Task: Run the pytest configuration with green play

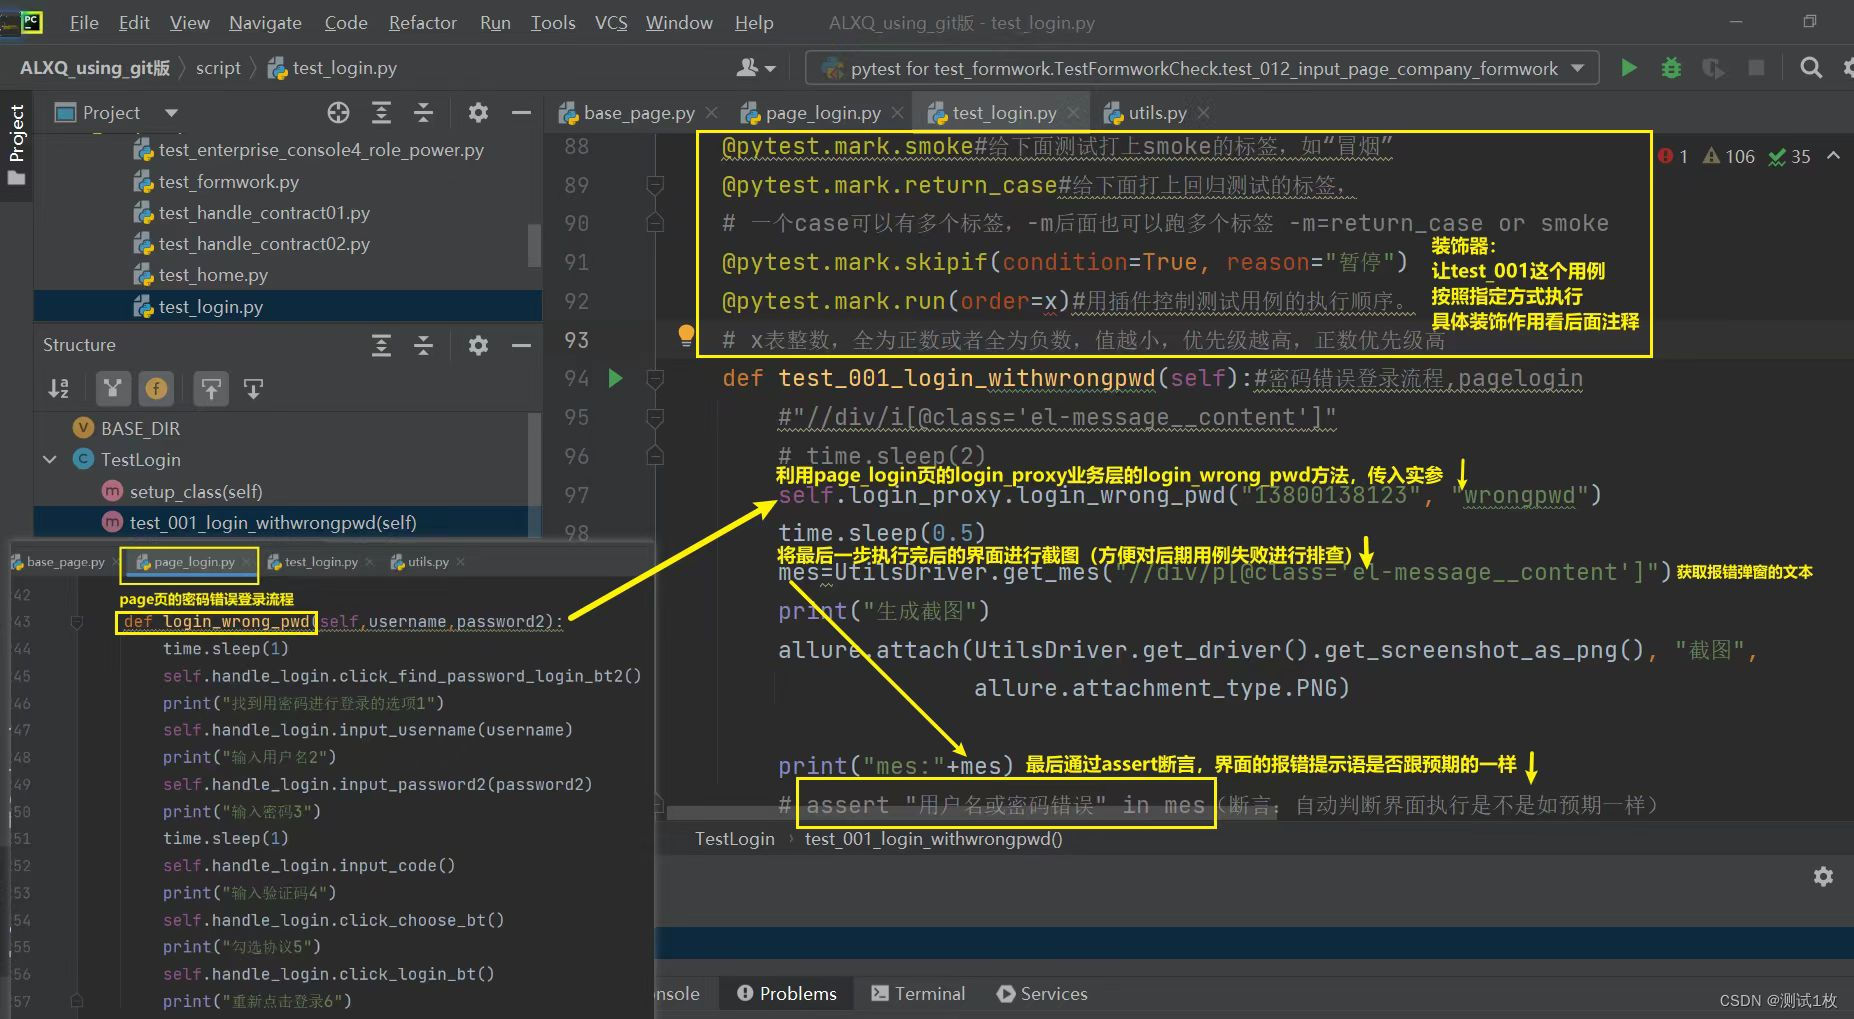Action: [1628, 68]
